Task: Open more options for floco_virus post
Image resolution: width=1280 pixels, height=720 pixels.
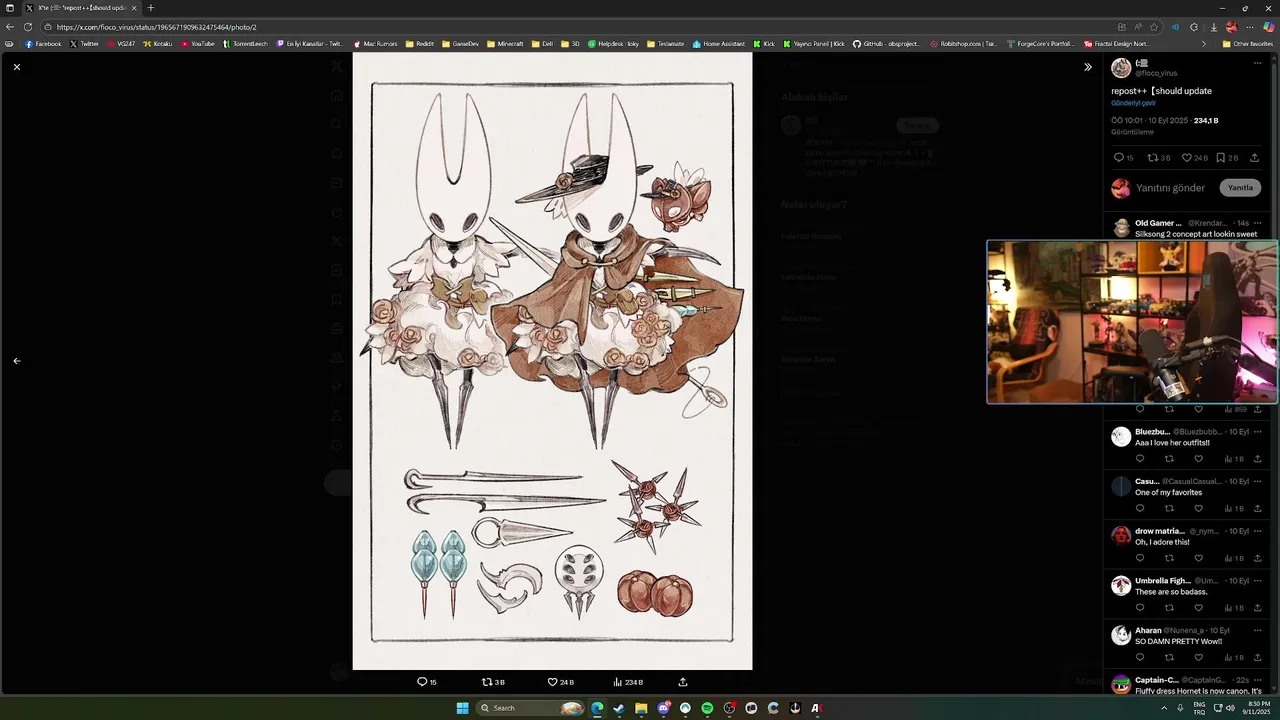Action: (1257, 63)
